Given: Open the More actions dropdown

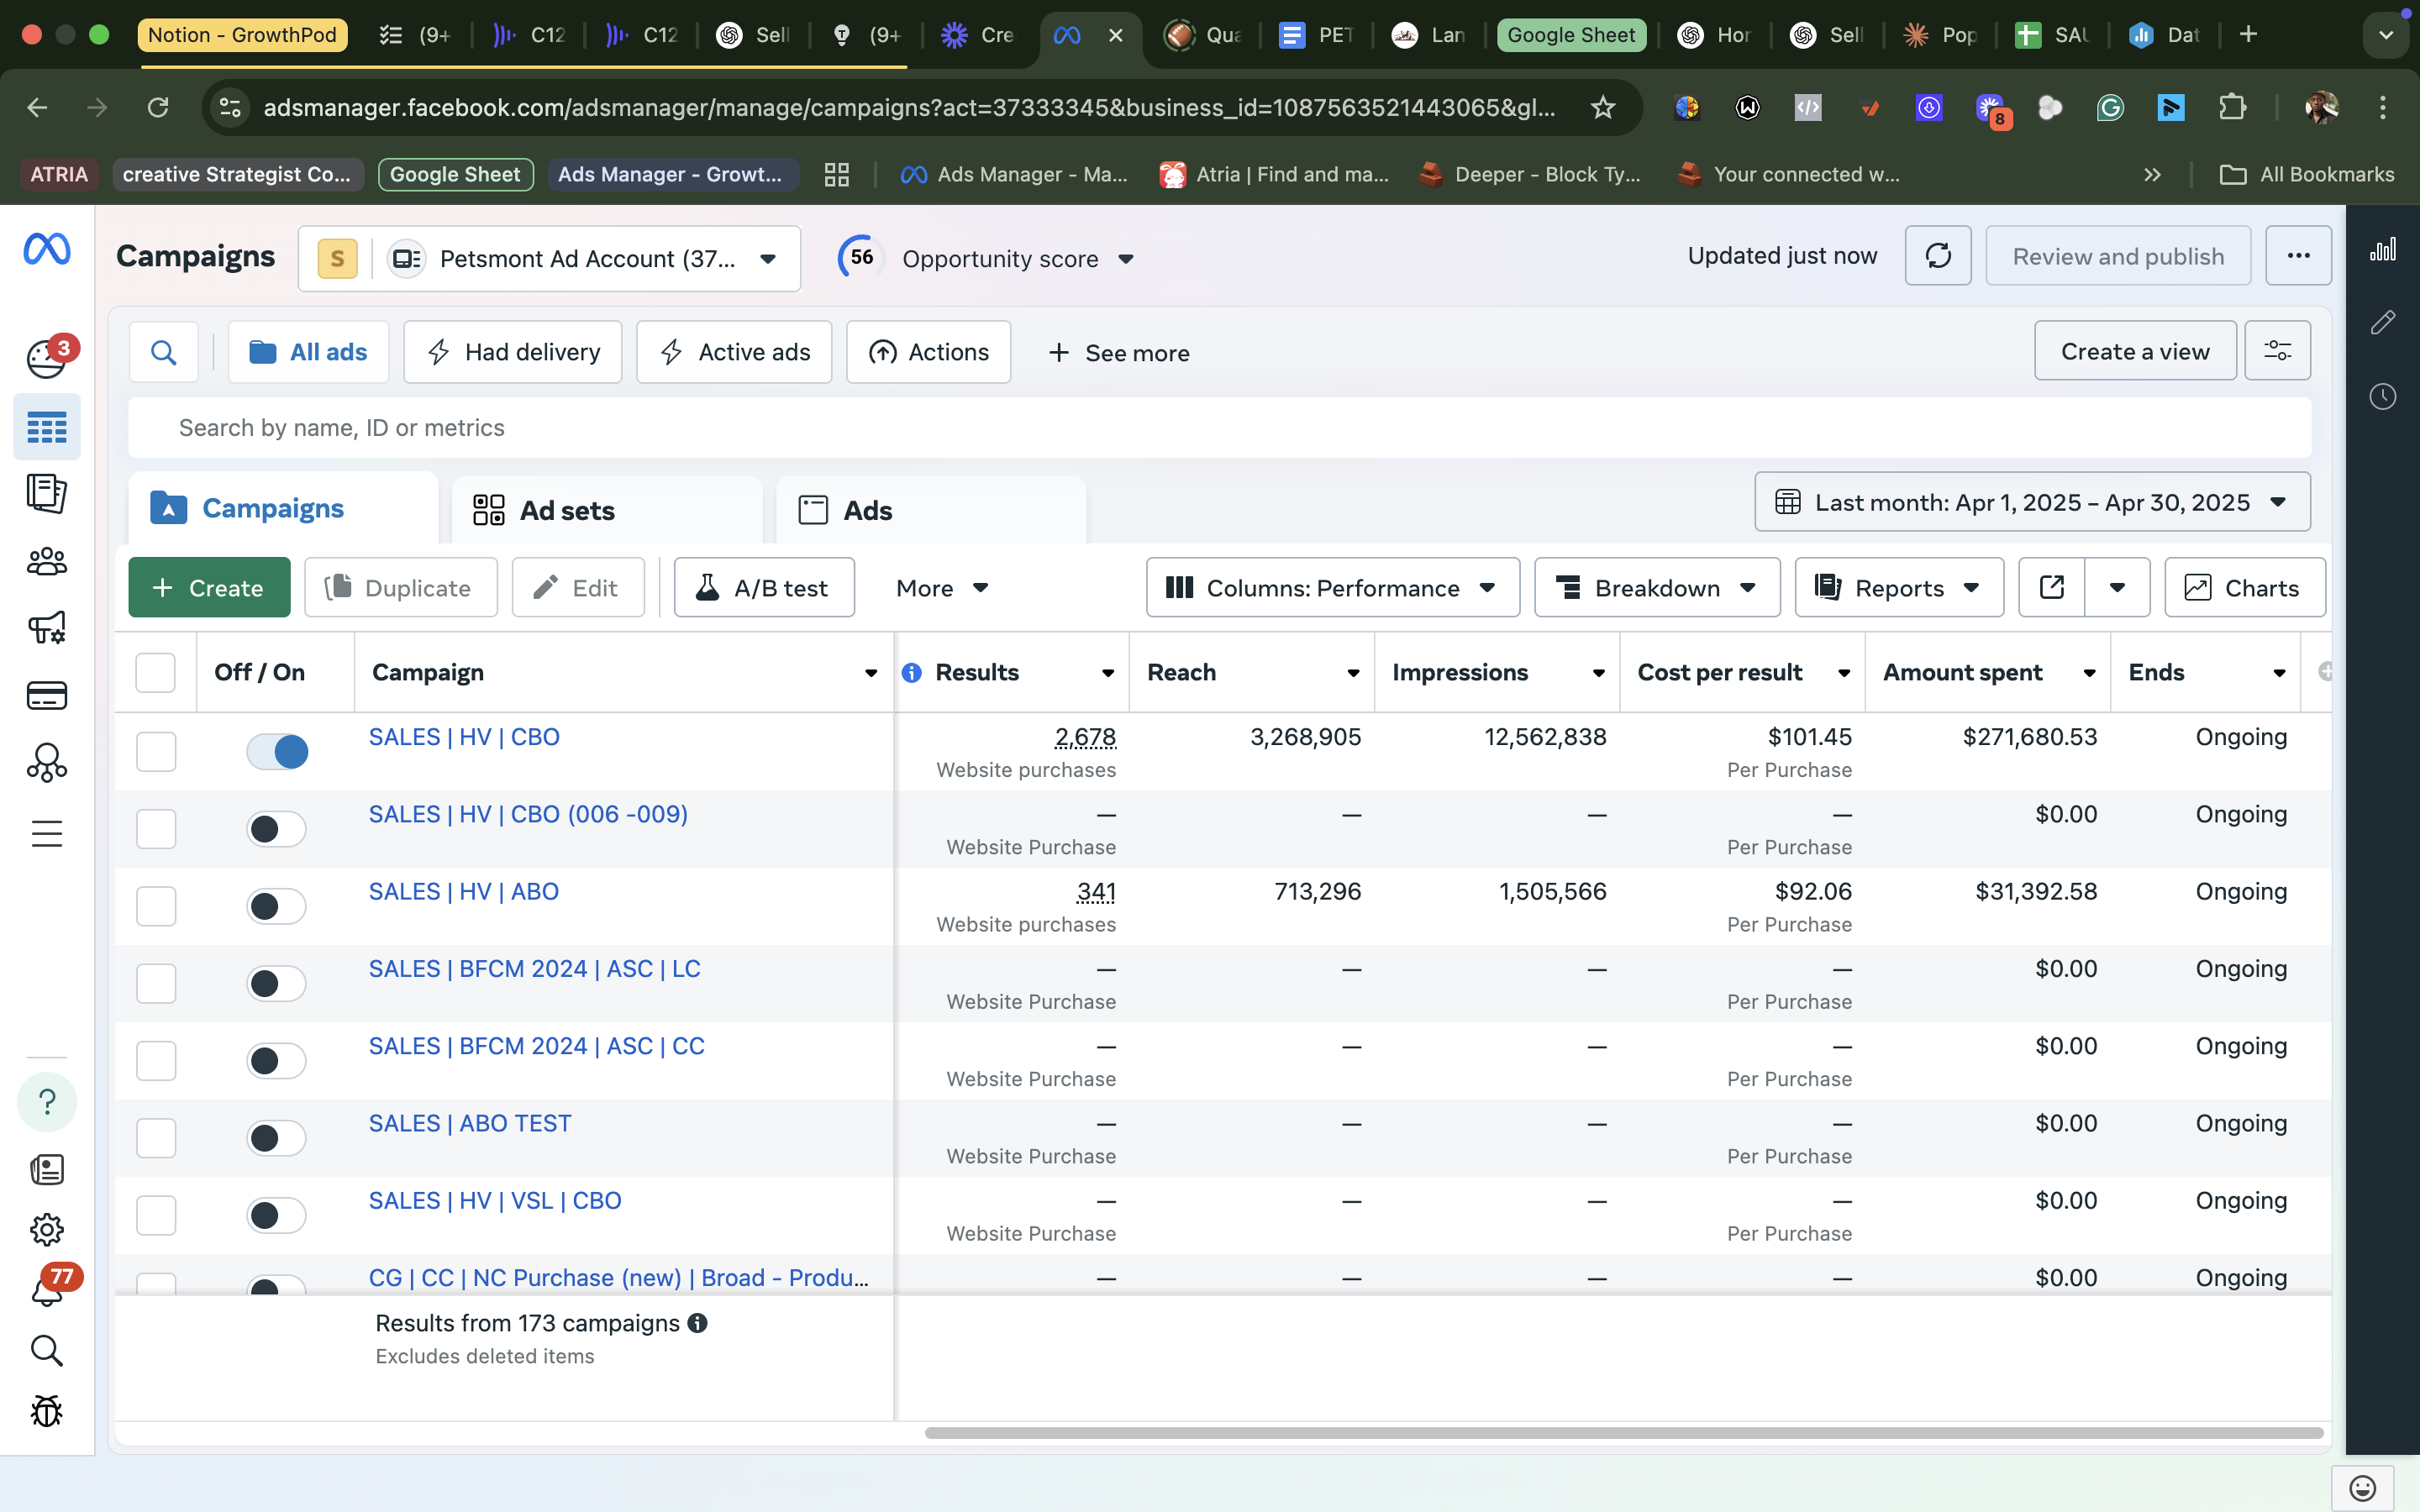Looking at the screenshot, I should click(942, 587).
